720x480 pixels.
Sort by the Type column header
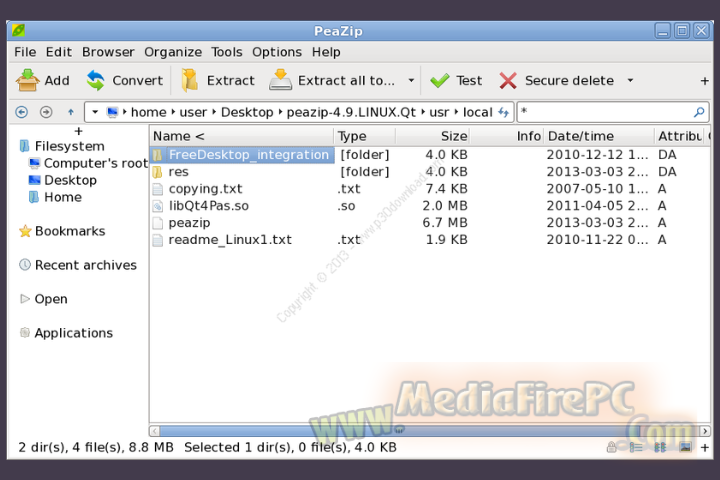(x=365, y=136)
